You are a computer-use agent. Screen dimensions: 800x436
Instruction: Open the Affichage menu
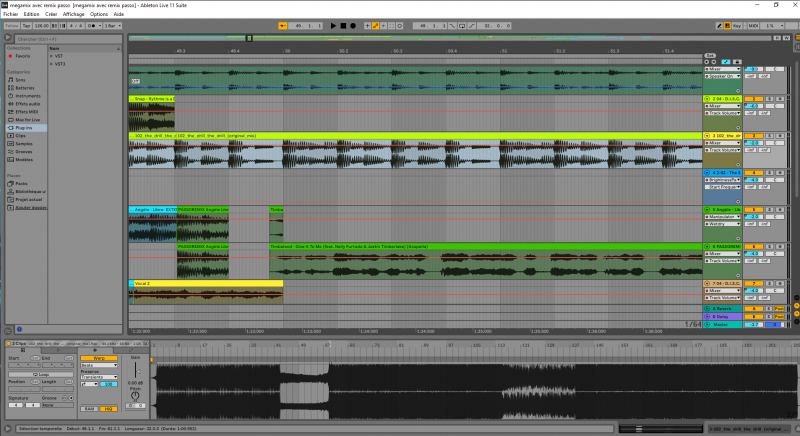[74, 15]
